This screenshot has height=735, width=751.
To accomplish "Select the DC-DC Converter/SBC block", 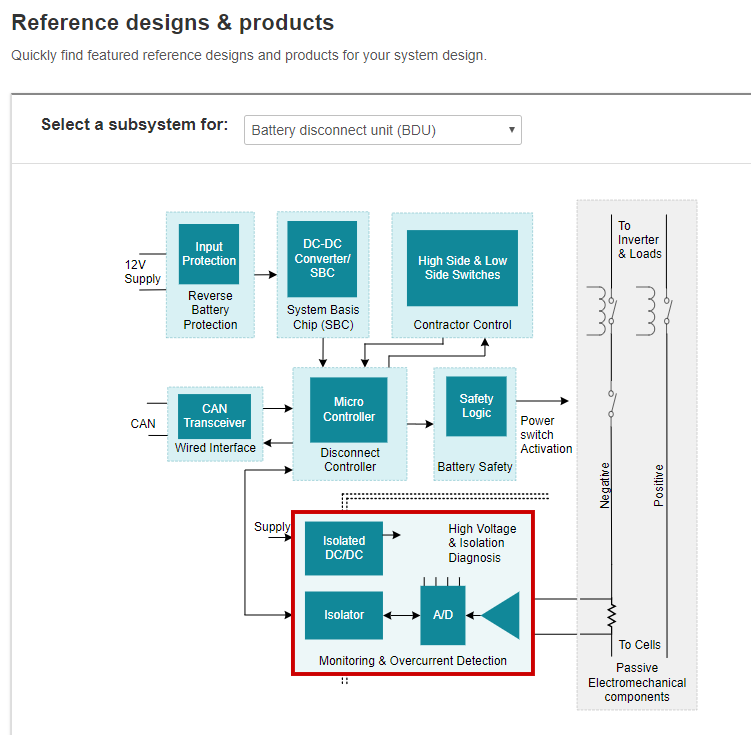I will [x=322, y=259].
